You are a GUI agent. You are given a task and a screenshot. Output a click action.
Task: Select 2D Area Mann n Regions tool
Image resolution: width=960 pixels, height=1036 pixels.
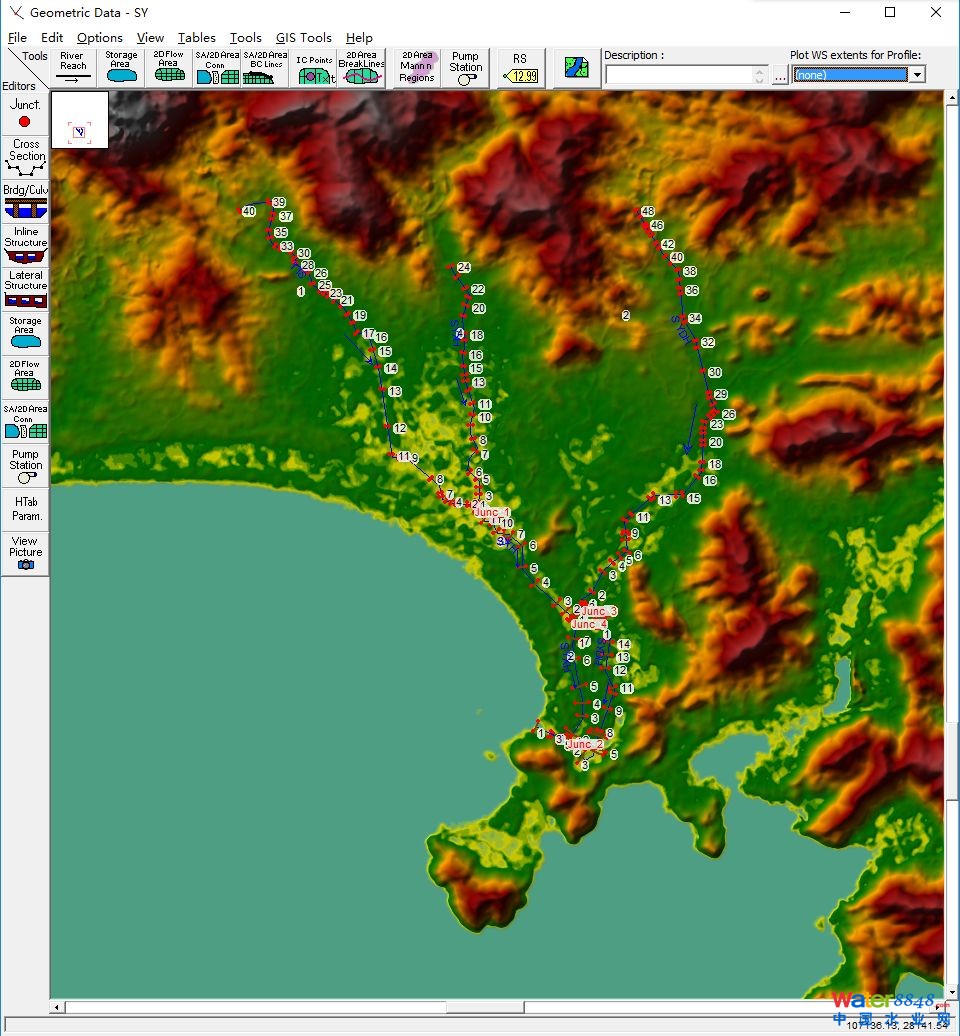pos(417,68)
